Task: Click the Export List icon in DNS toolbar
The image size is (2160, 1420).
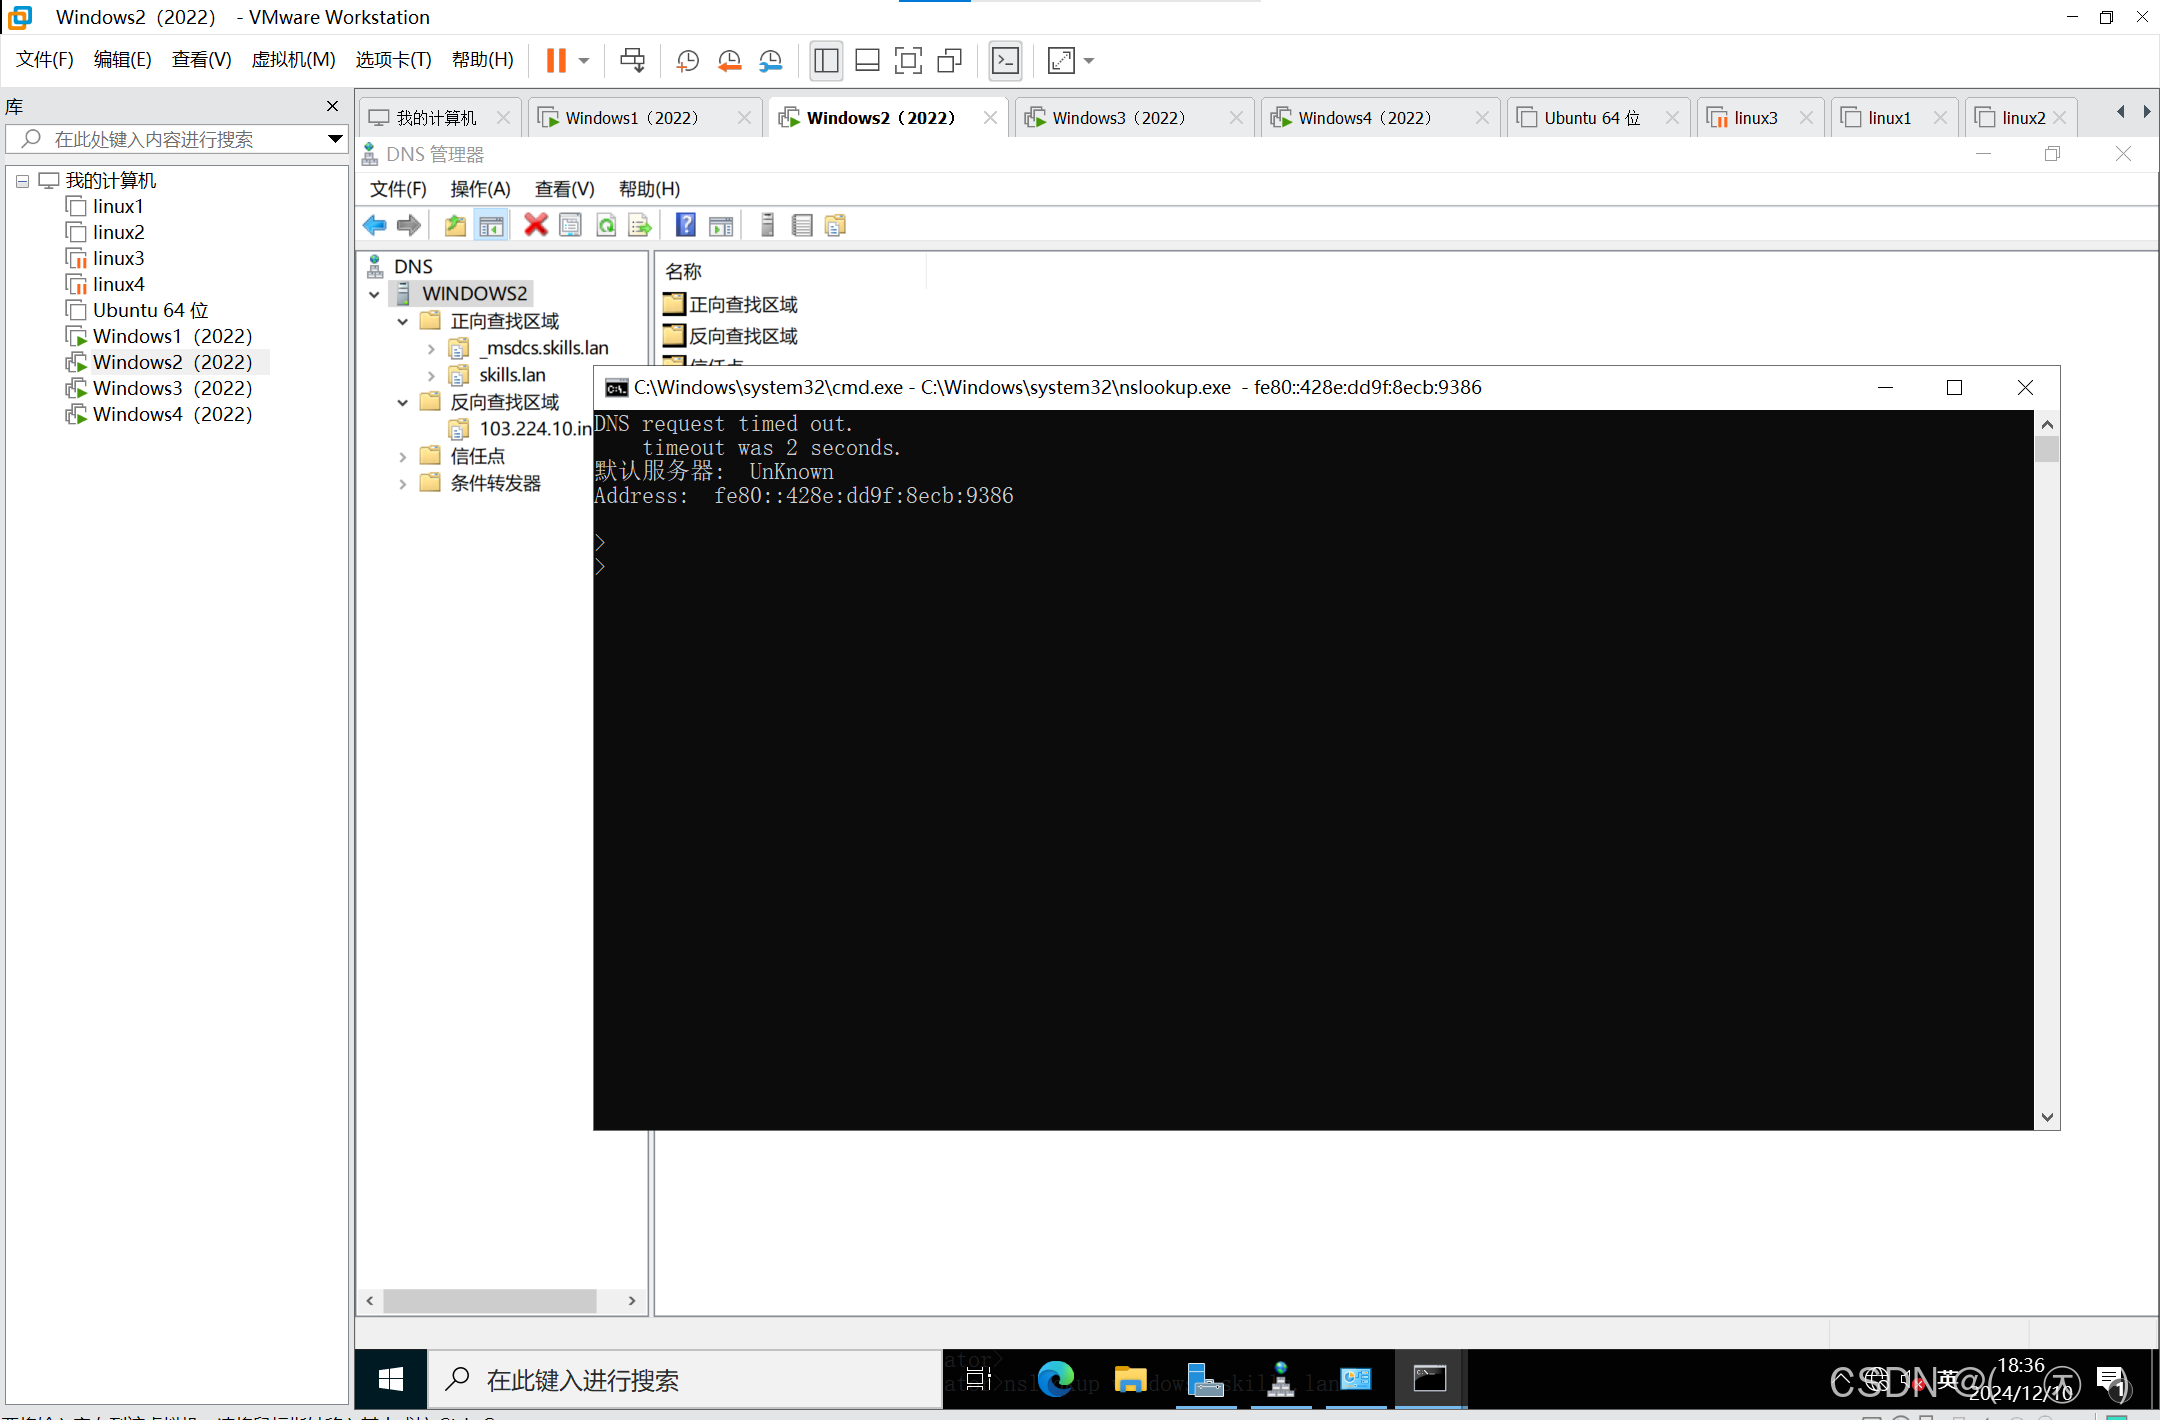Action: tap(640, 226)
